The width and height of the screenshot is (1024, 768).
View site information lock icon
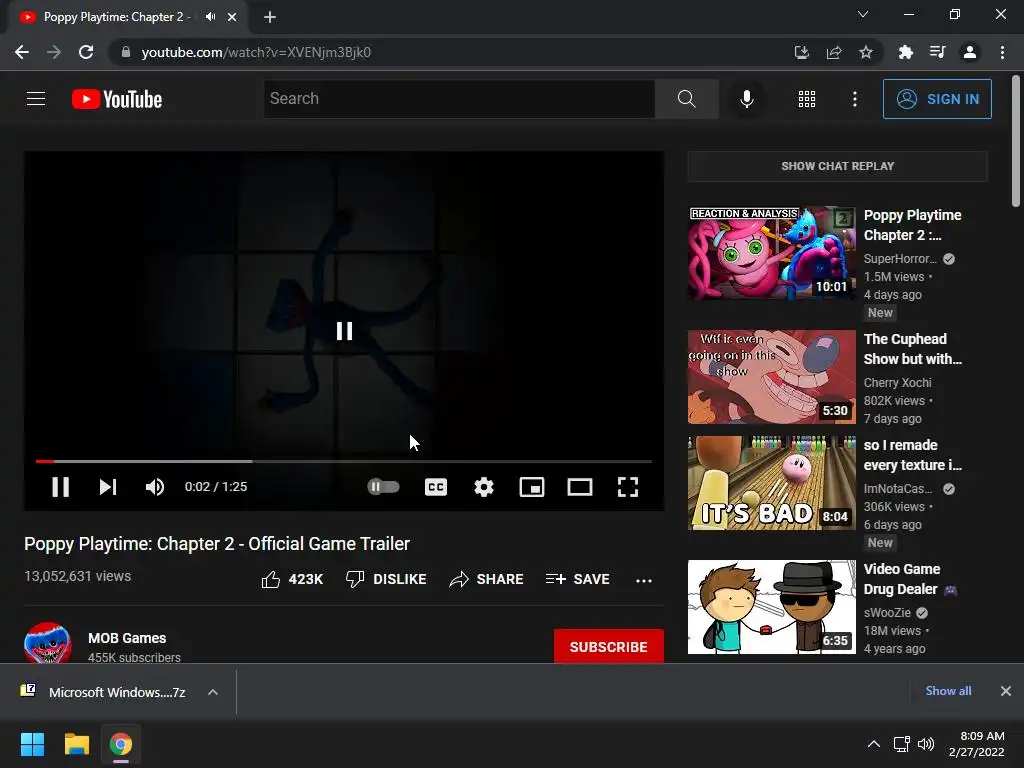pyautogui.click(x=125, y=52)
